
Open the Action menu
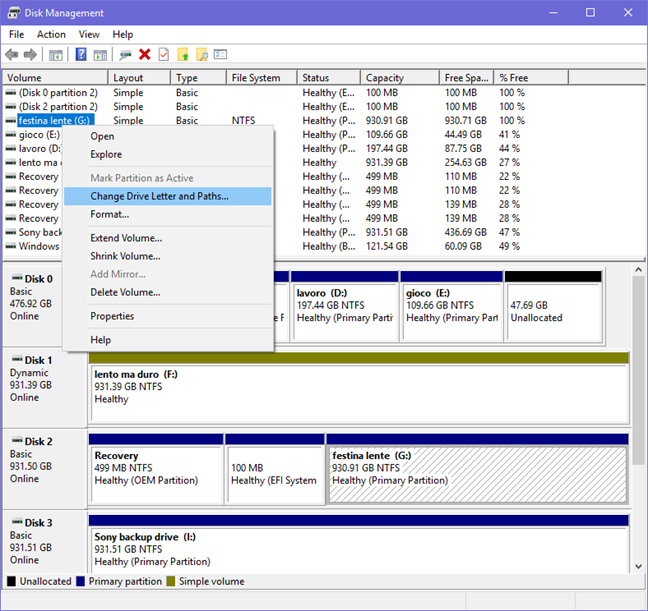[51, 34]
